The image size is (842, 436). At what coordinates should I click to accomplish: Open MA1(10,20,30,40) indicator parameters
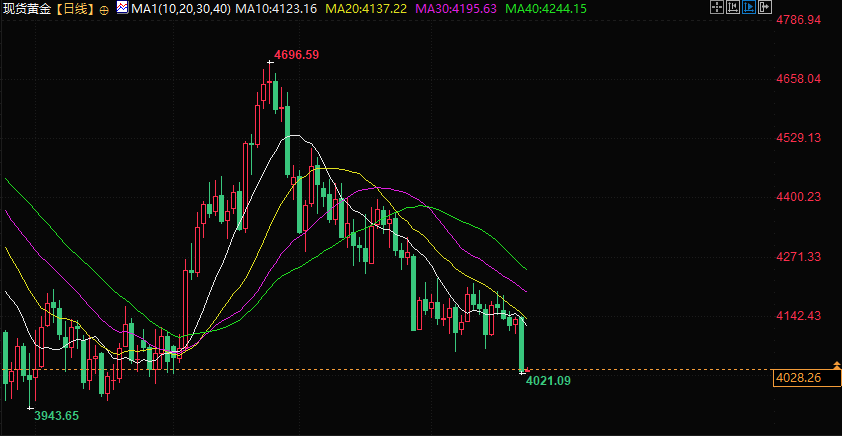coord(181,9)
